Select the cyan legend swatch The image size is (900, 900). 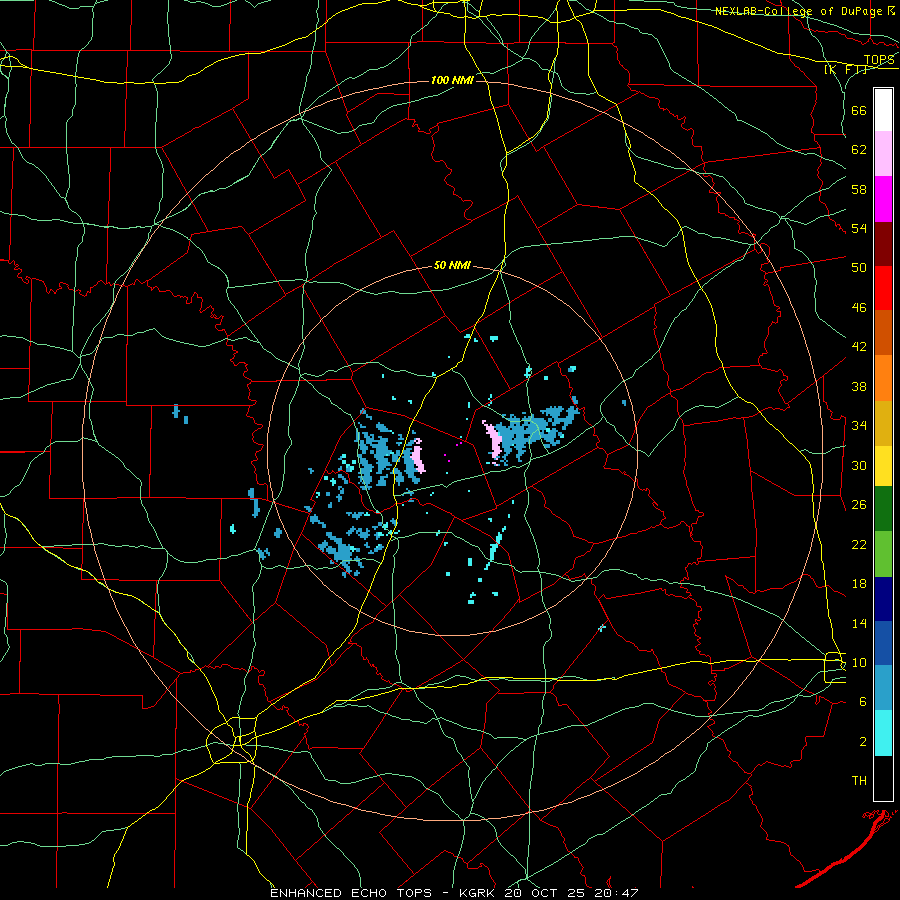883,733
